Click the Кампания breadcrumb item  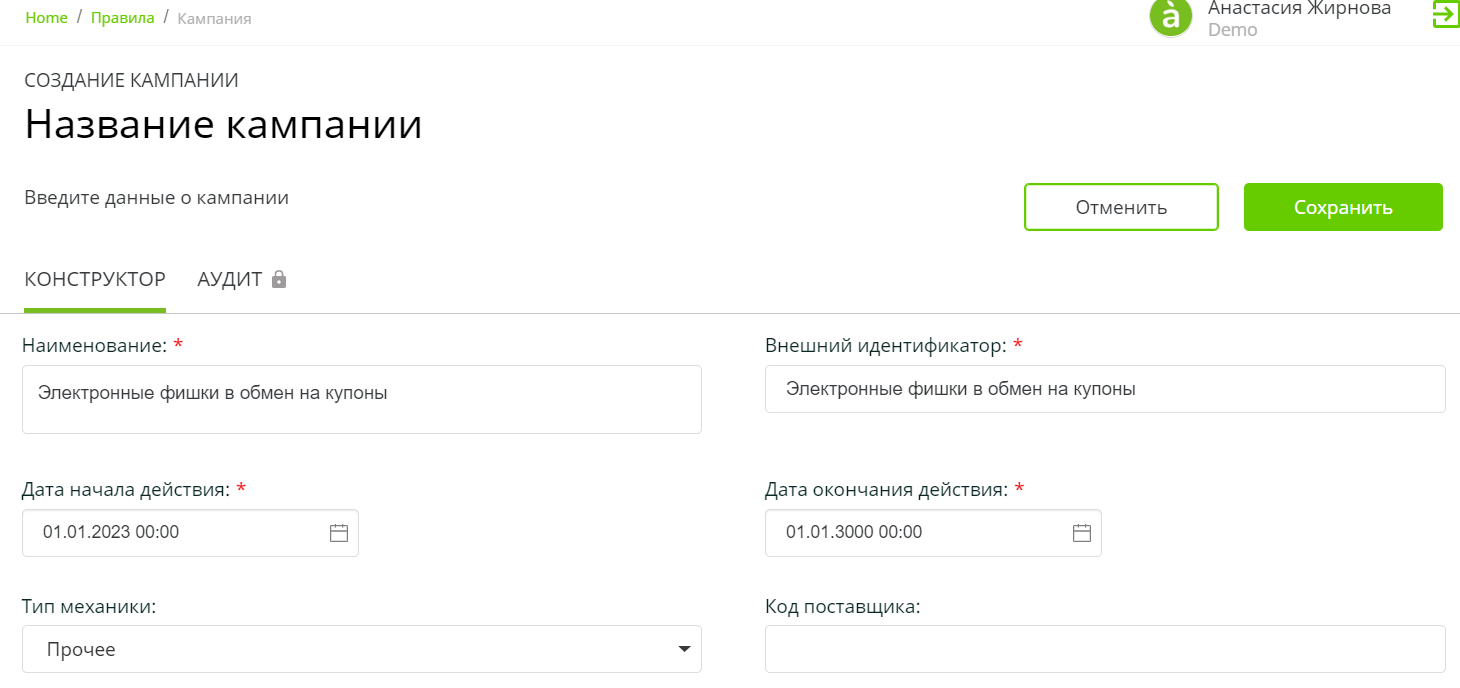tap(214, 18)
